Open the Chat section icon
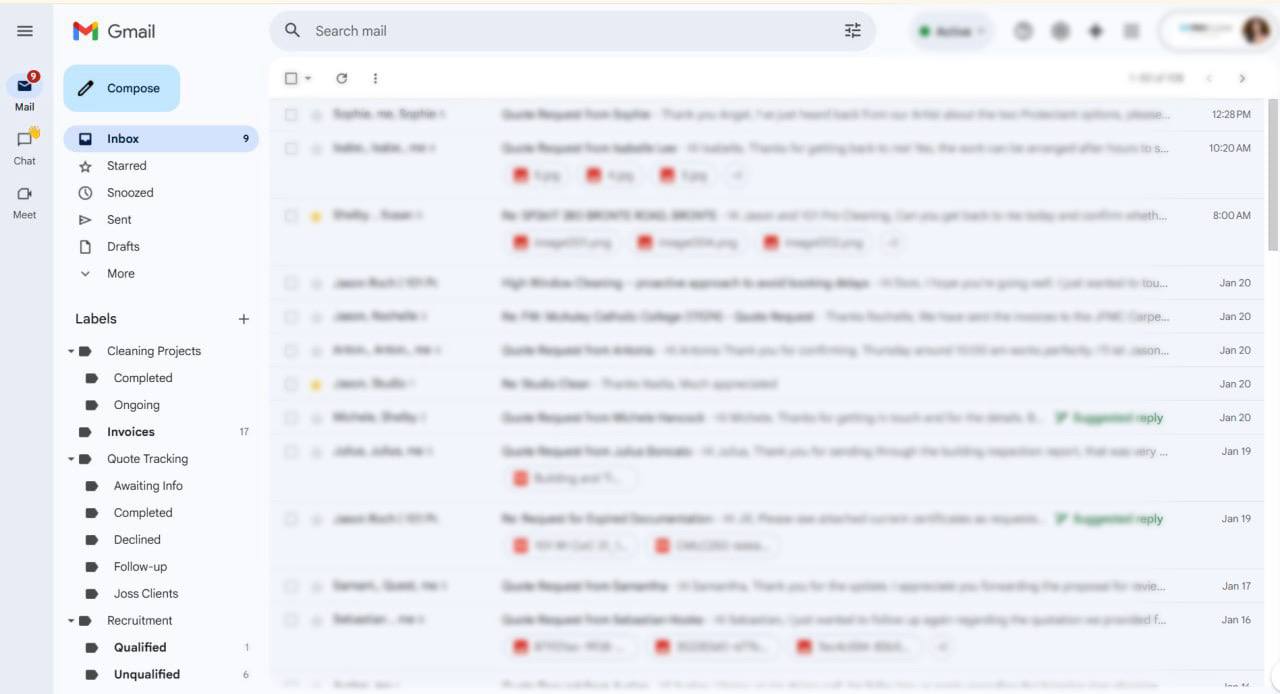This screenshot has width=1280, height=694. [25, 139]
